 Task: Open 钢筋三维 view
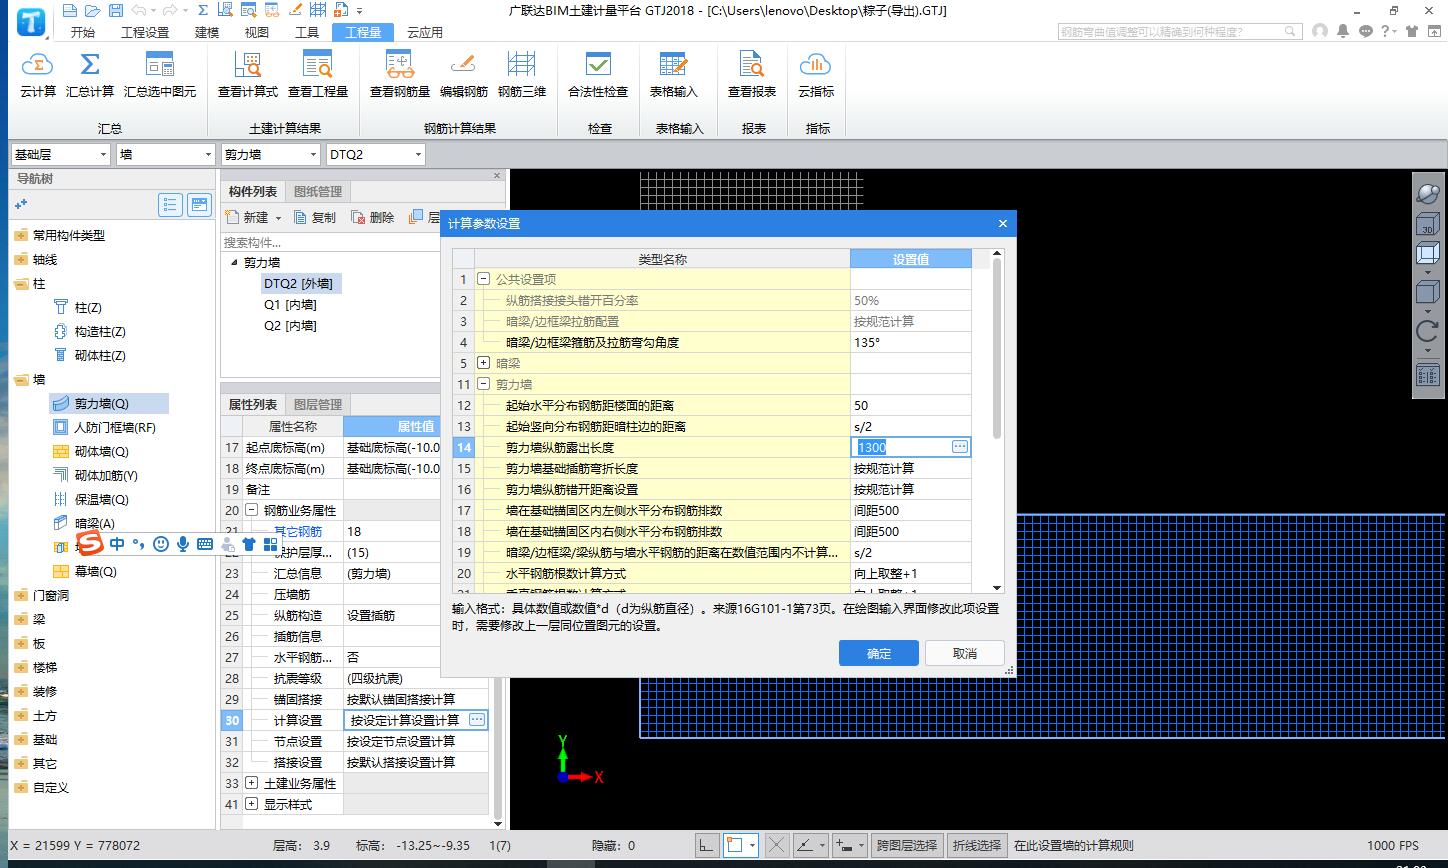click(522, 75)
